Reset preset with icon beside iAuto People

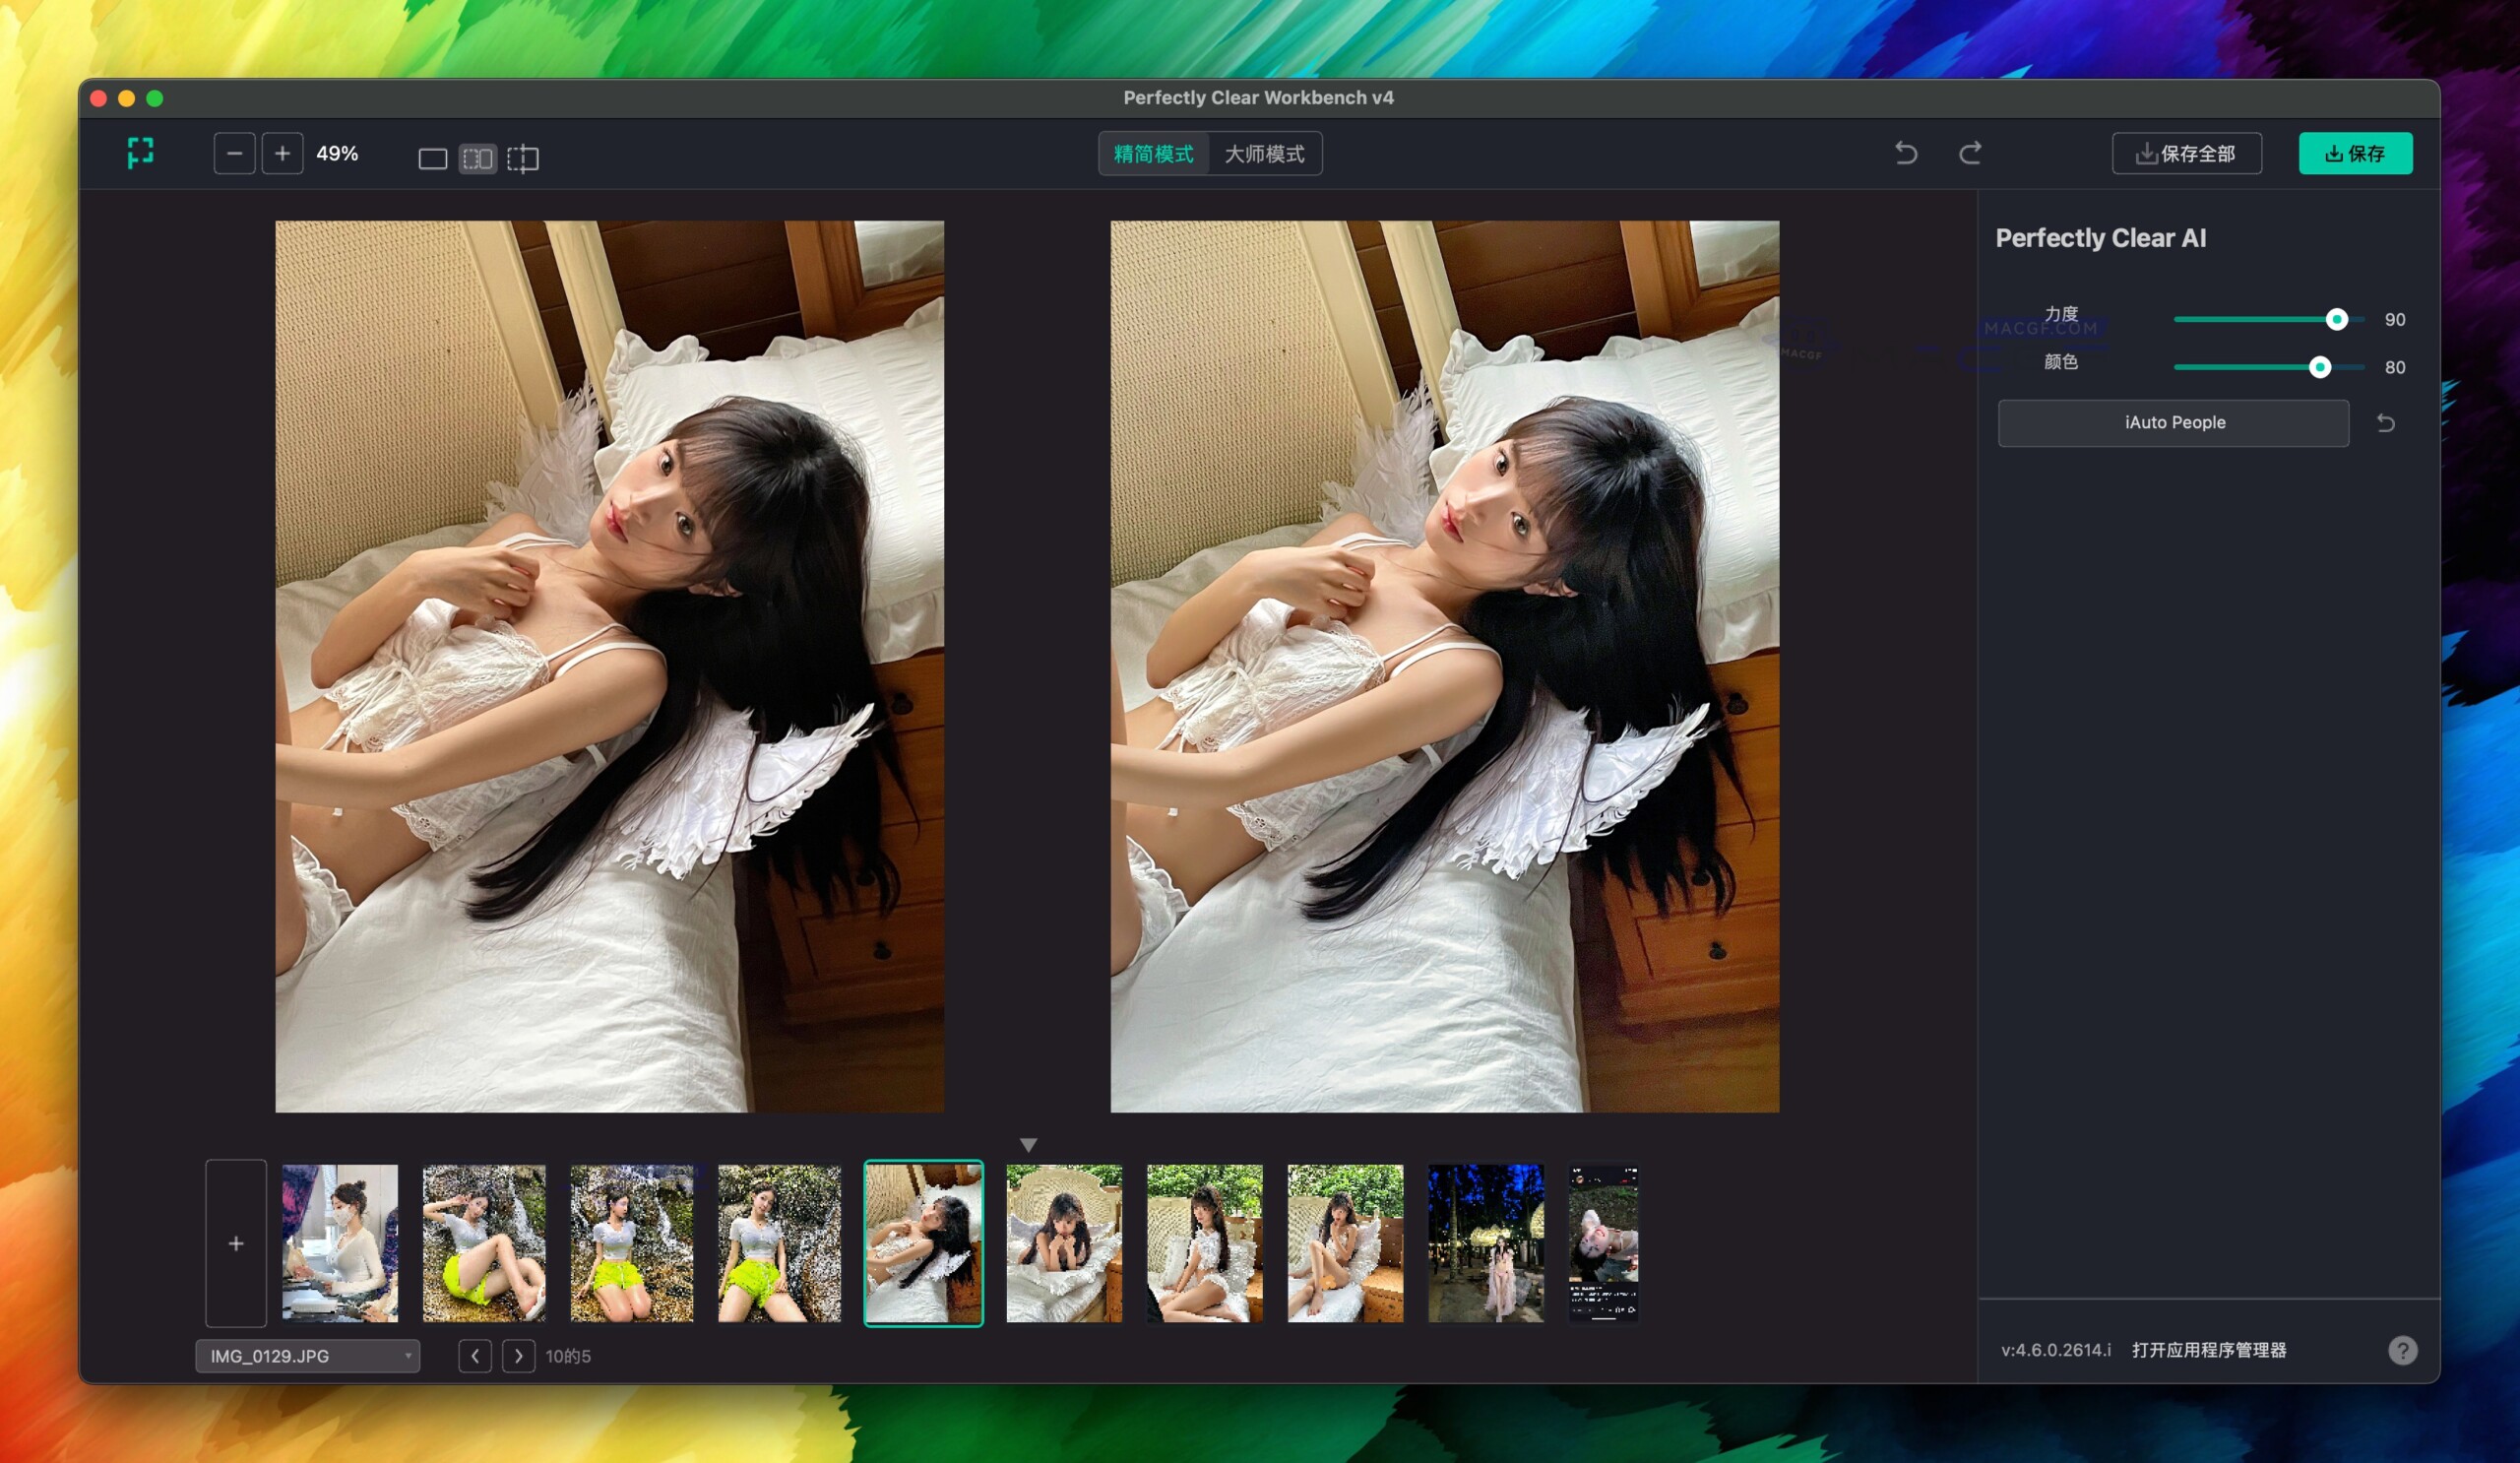[x=2386, y=423]
